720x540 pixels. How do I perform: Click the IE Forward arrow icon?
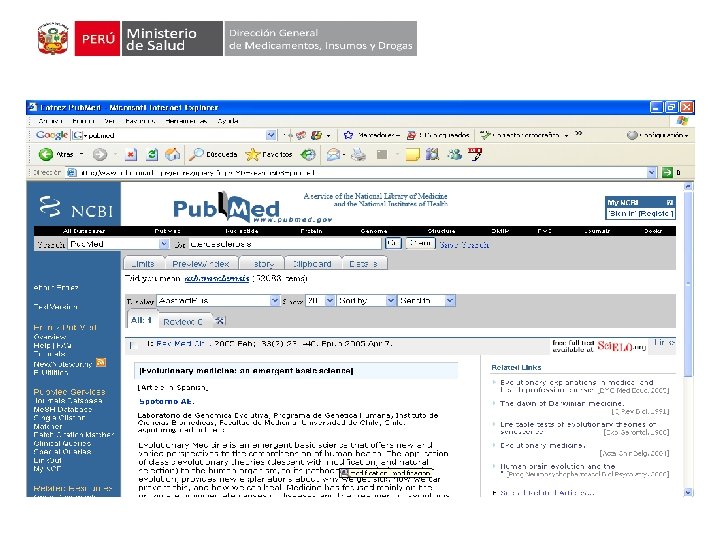point(100,155)
